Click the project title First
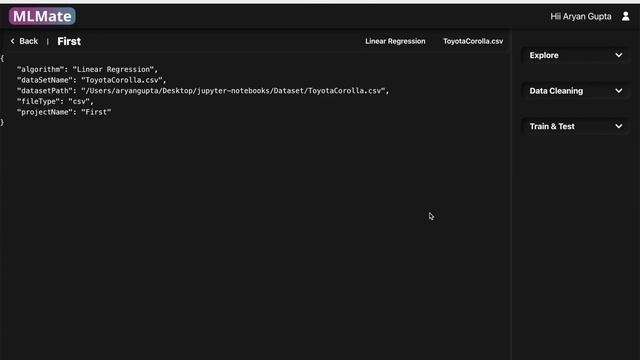The width and height of the screenshot is (640, 360). [69, 41]
